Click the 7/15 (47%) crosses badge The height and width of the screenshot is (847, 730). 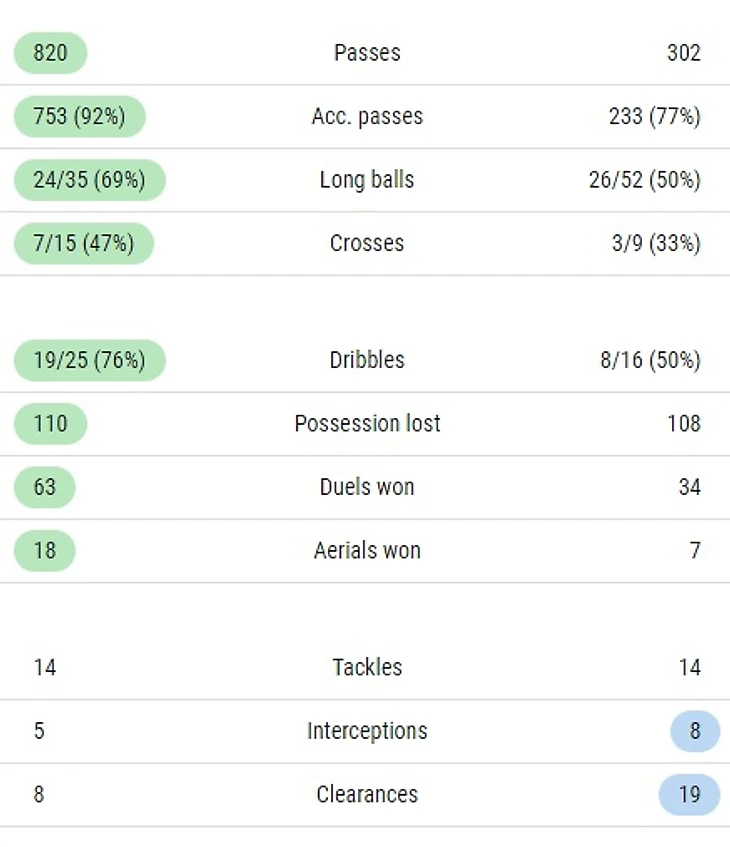click(83, 243)
